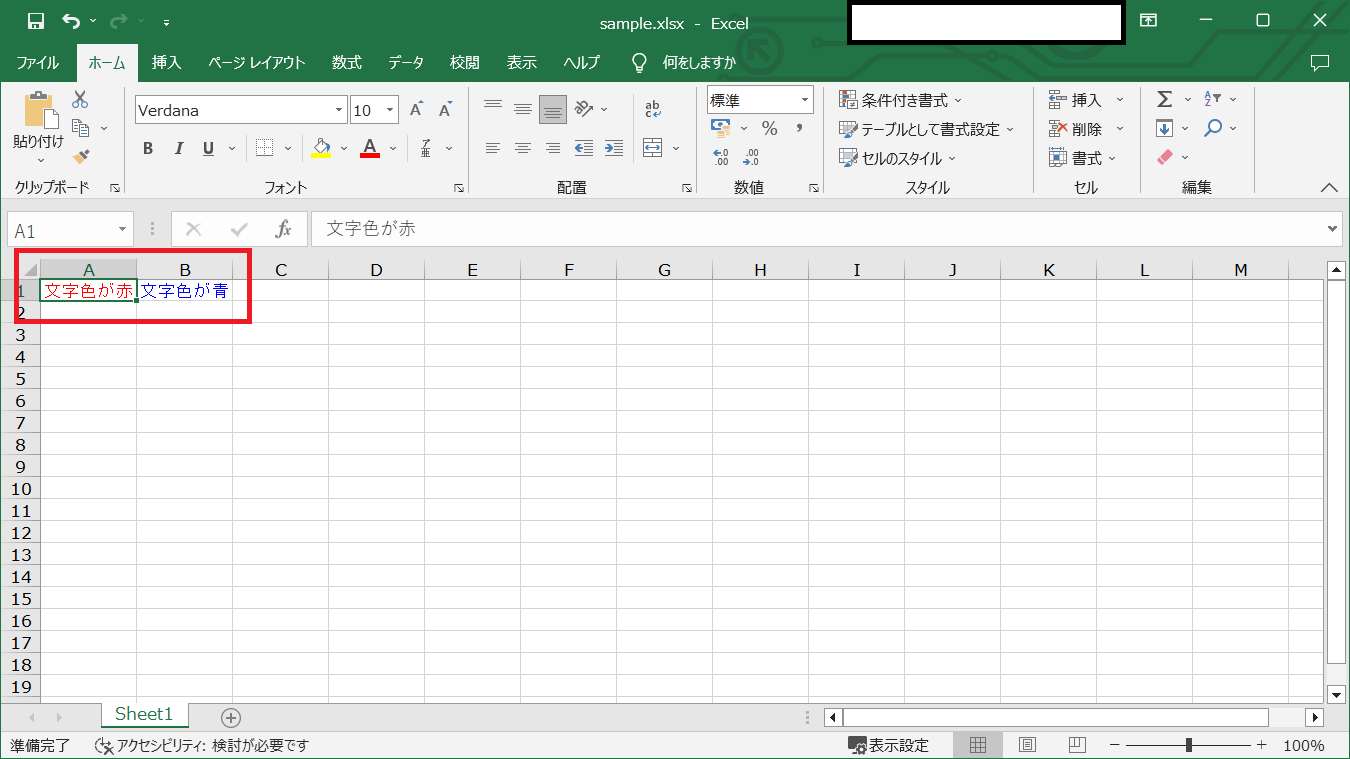Click the Wrap Text icon
This screenshot has width=1350, height=759.
(653, 109)
